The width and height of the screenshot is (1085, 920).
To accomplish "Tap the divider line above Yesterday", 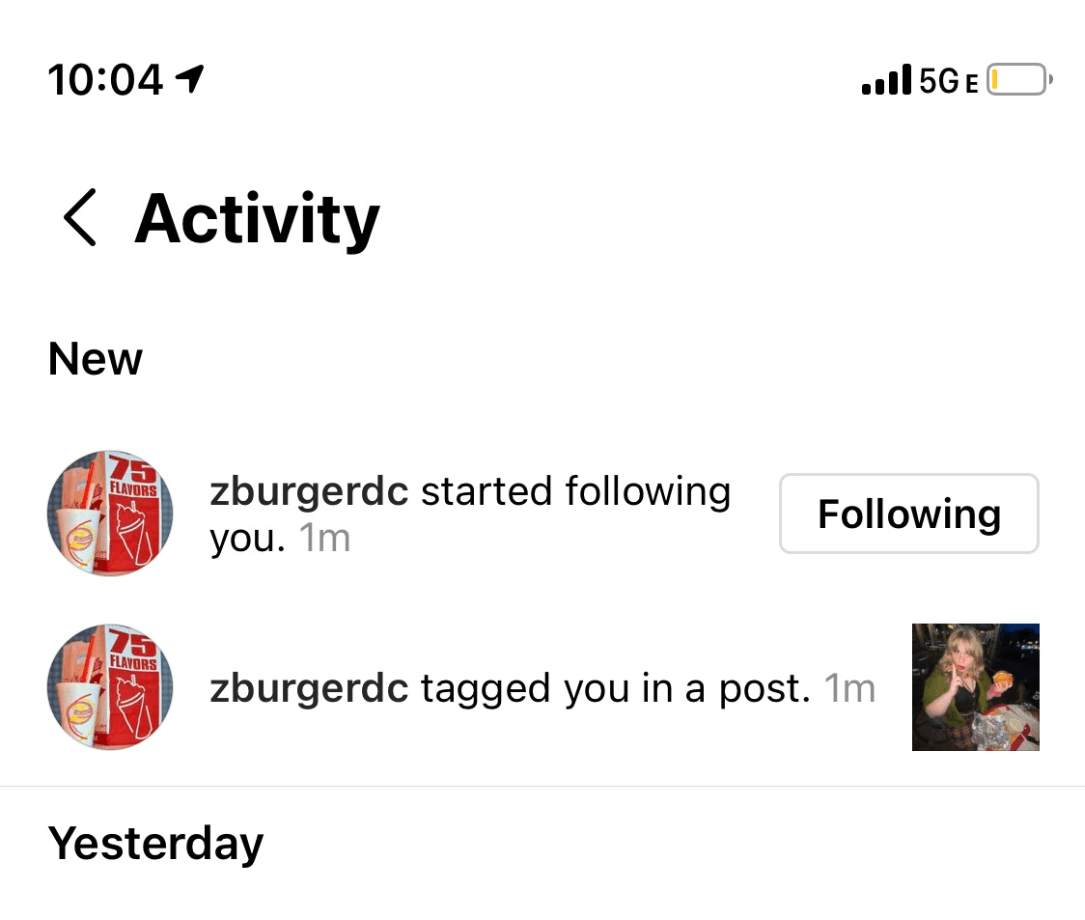I will click(542, 786).
